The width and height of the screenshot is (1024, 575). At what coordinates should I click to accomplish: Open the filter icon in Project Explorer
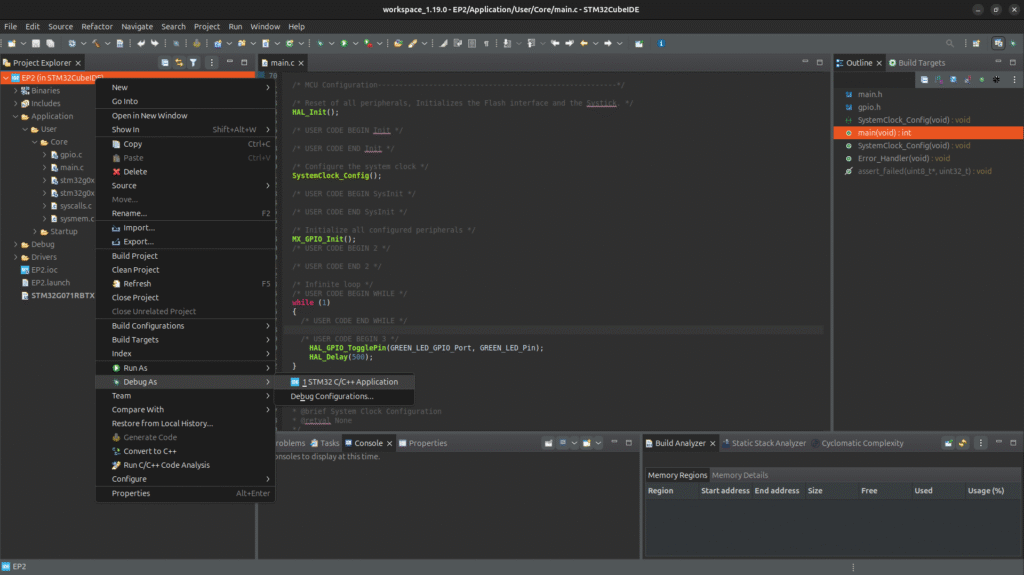[194, 62]
